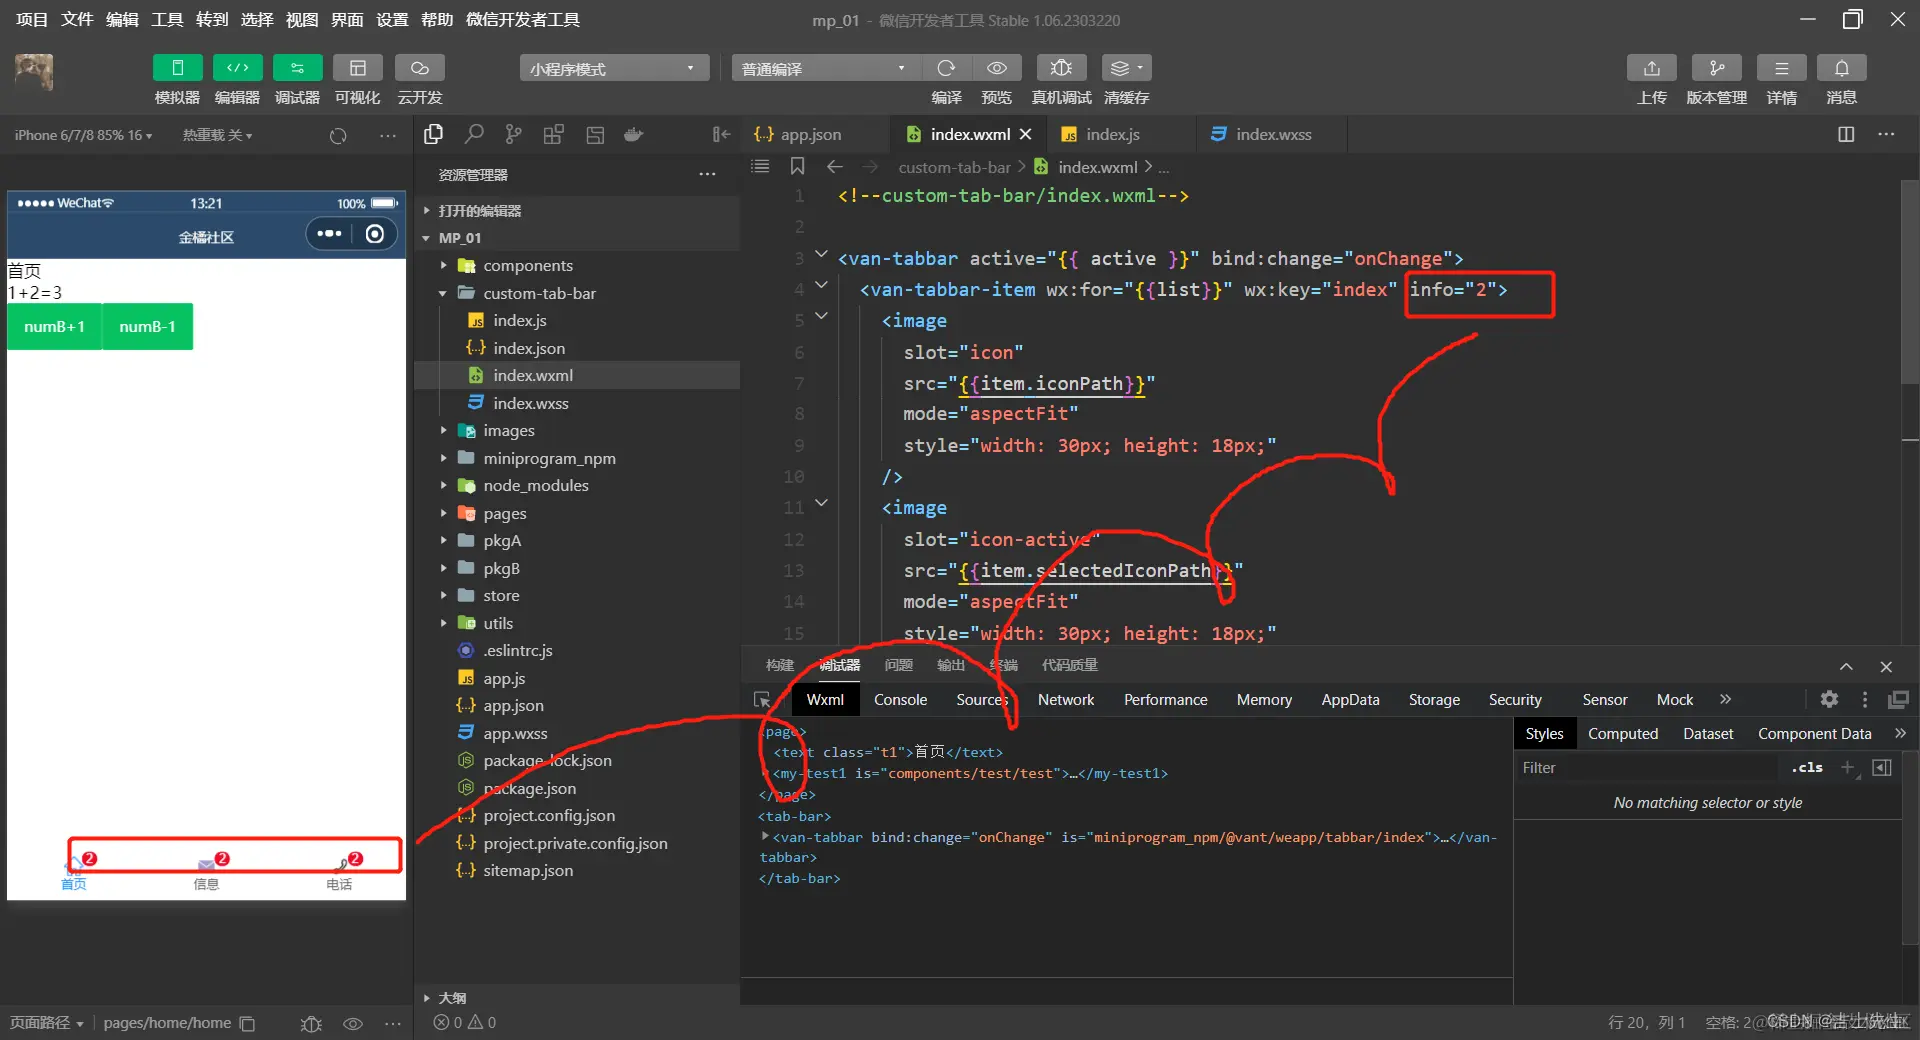Collapse the debugger panel with up chevron
This screenshot has height=1040, width=1920.
[1846, 667]
